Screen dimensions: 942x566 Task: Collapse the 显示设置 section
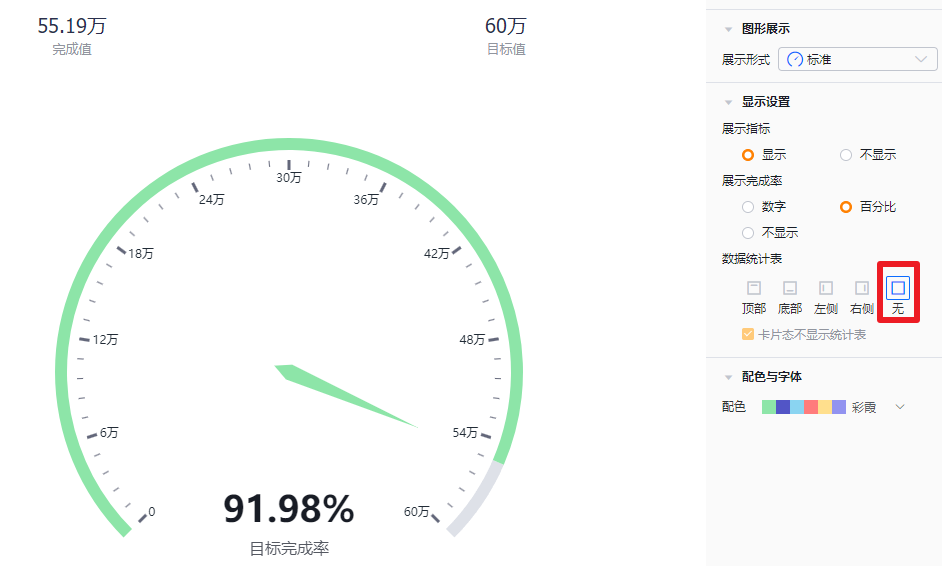click(728, 102)
